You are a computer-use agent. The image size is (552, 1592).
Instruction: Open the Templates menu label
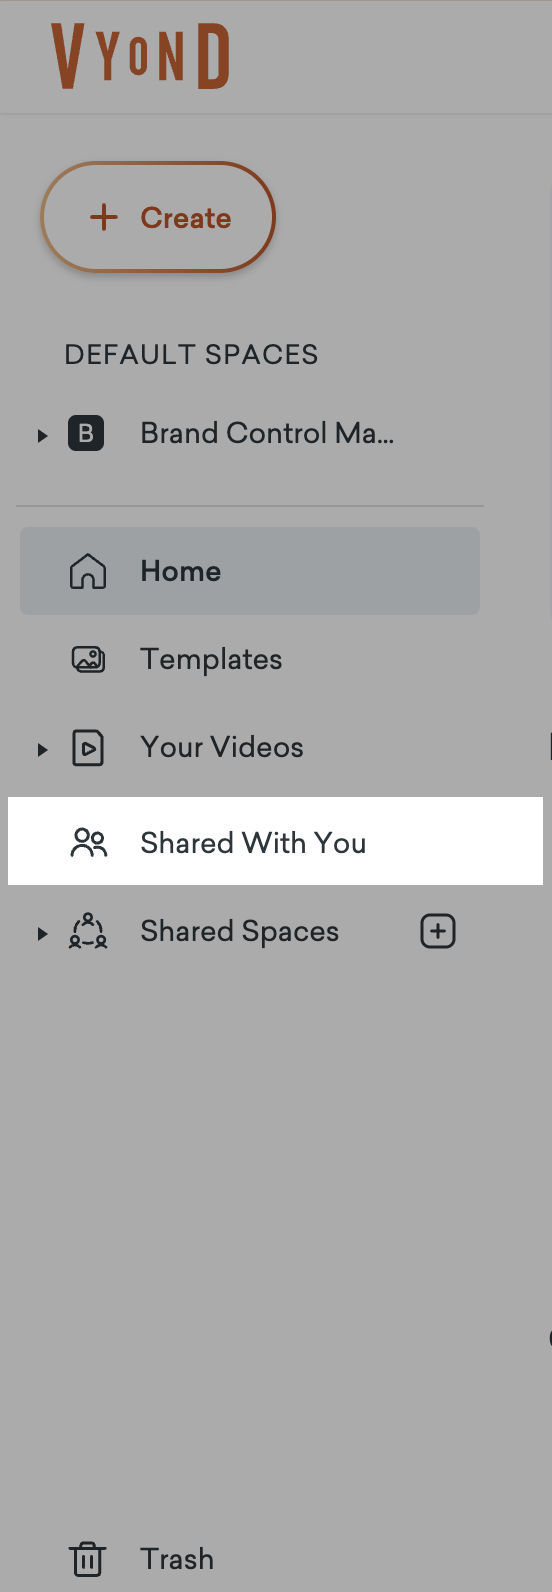[x=211, y=659]
